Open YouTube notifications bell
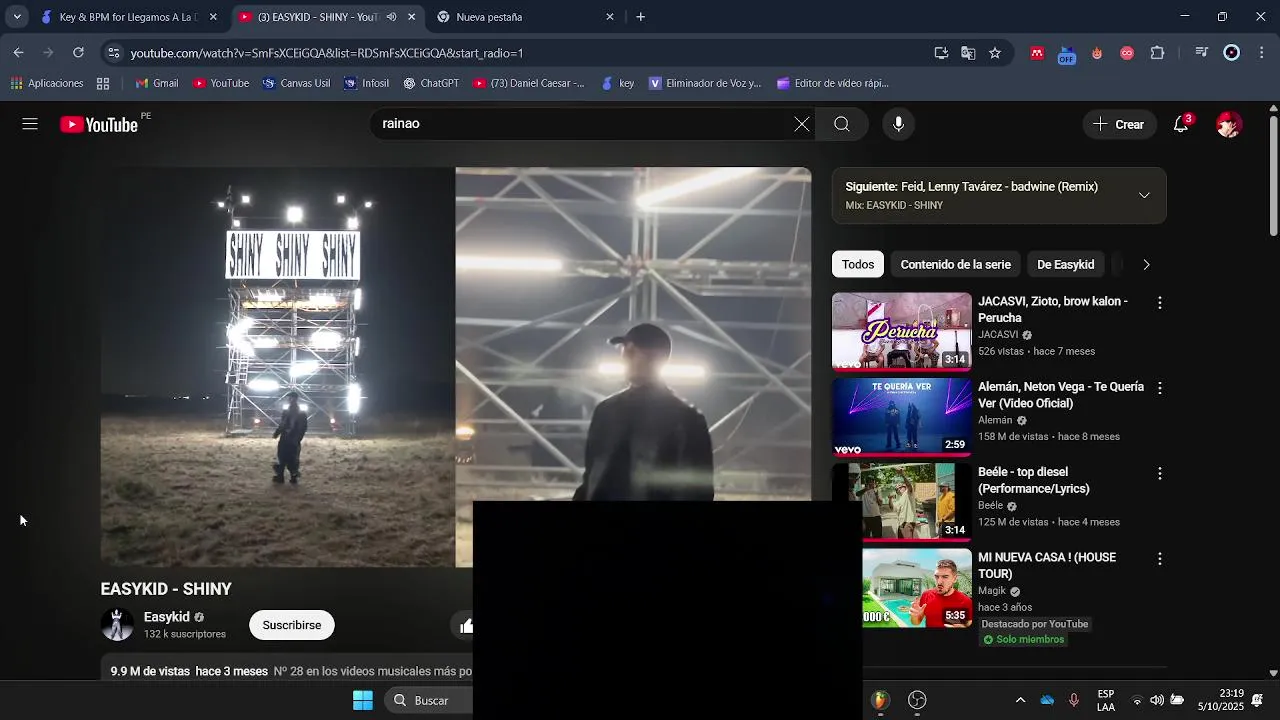The width and height of the screenshot is (1280, 720). [x=1181, y=124]
